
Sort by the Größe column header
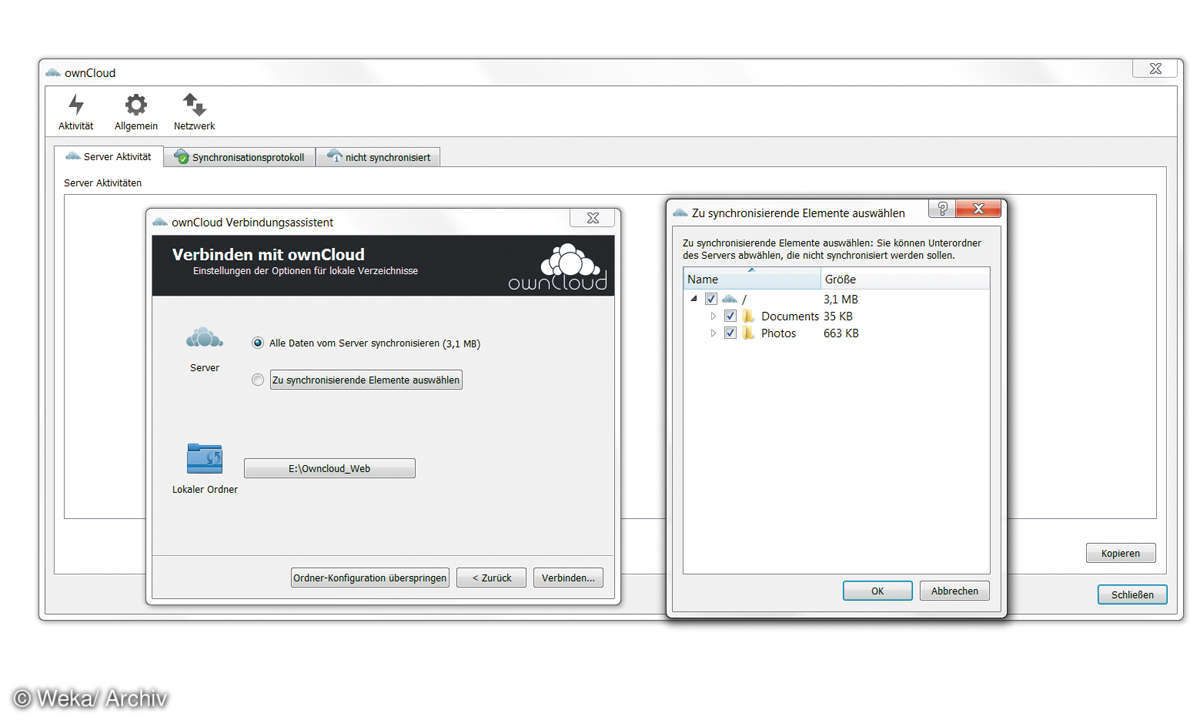[x=905, y=279]
